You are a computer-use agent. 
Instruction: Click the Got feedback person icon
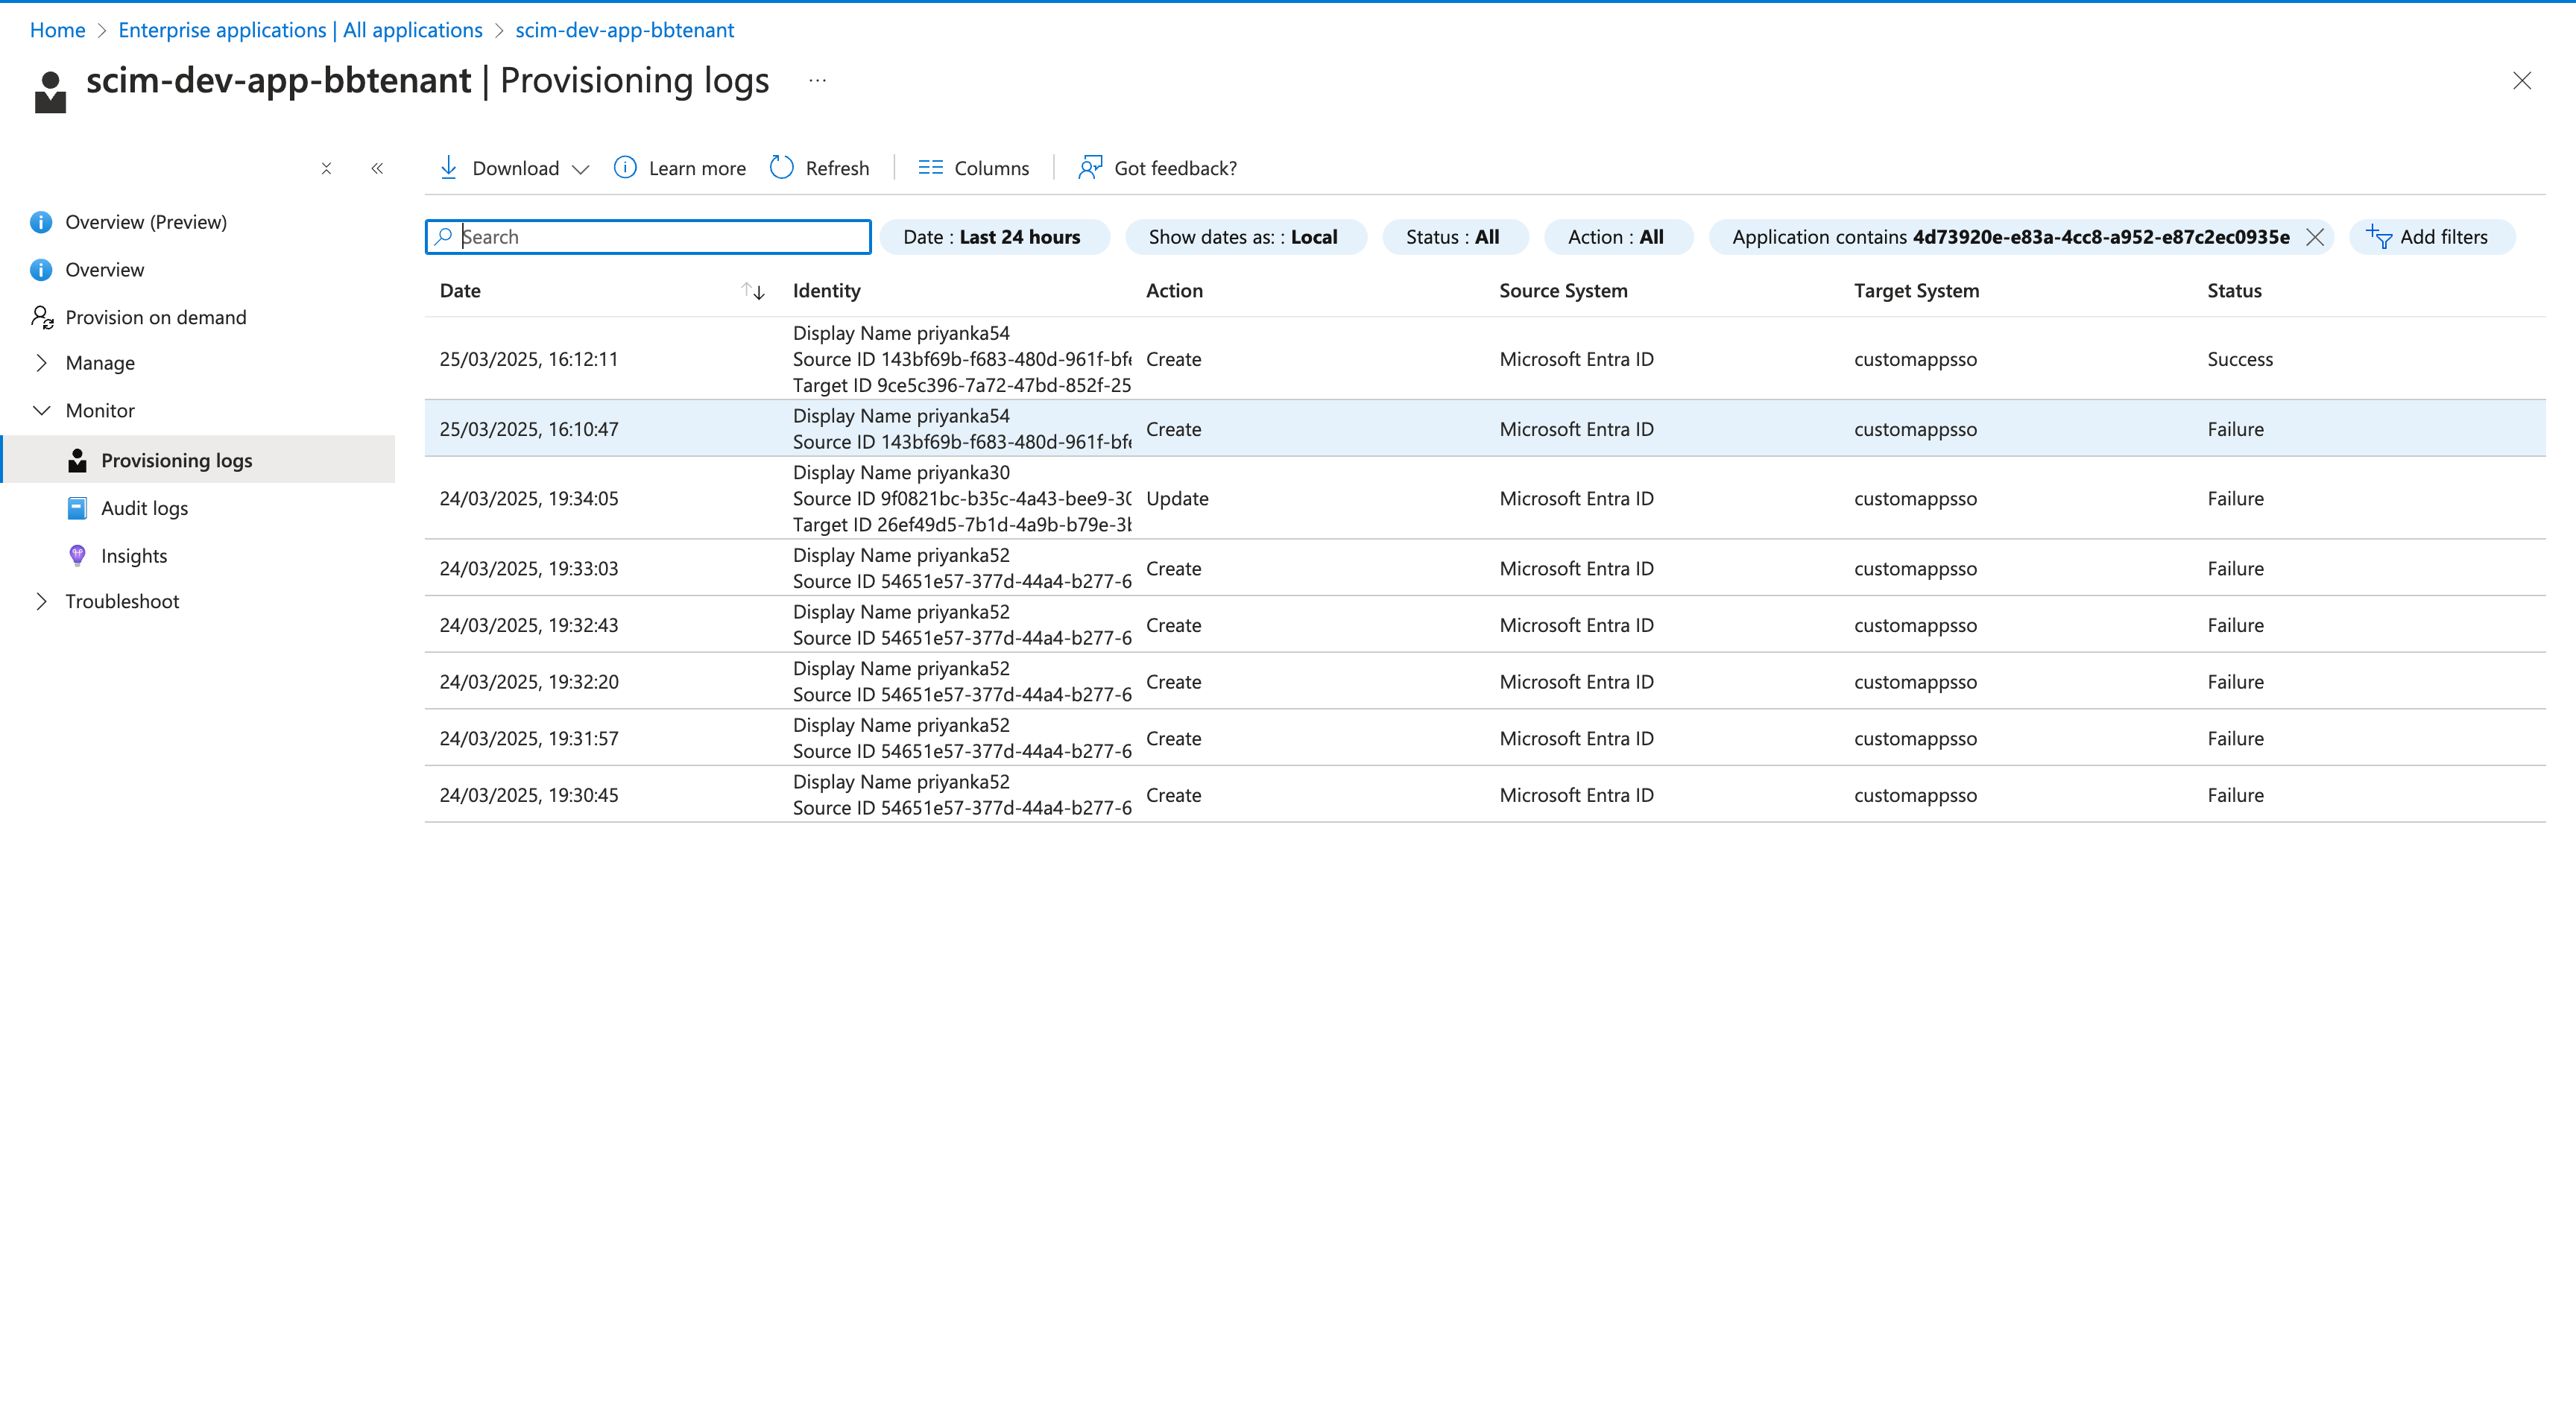pos(1090,168)
